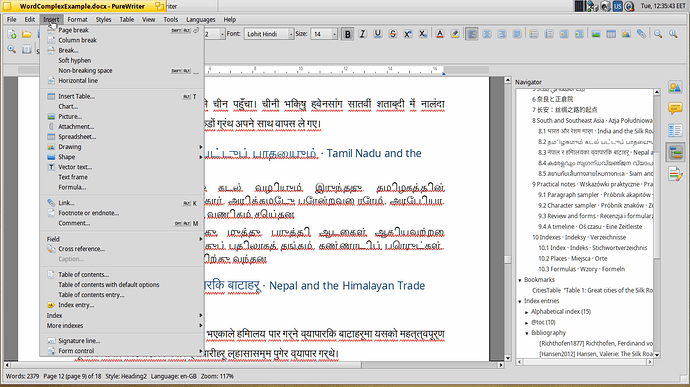
Task: Click the font color icon
Action: [x=440, y=34]
